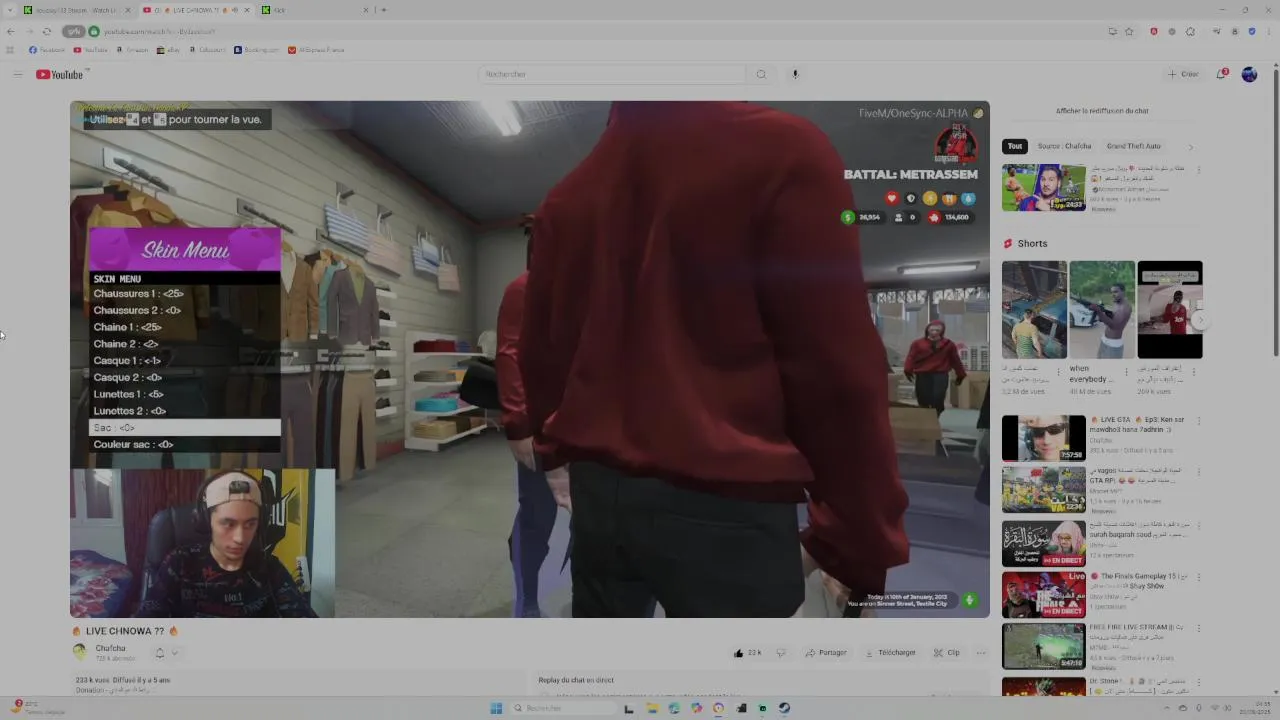Open the third Shorts thumbnail

pyautogui.click(x=1170, y=310)
